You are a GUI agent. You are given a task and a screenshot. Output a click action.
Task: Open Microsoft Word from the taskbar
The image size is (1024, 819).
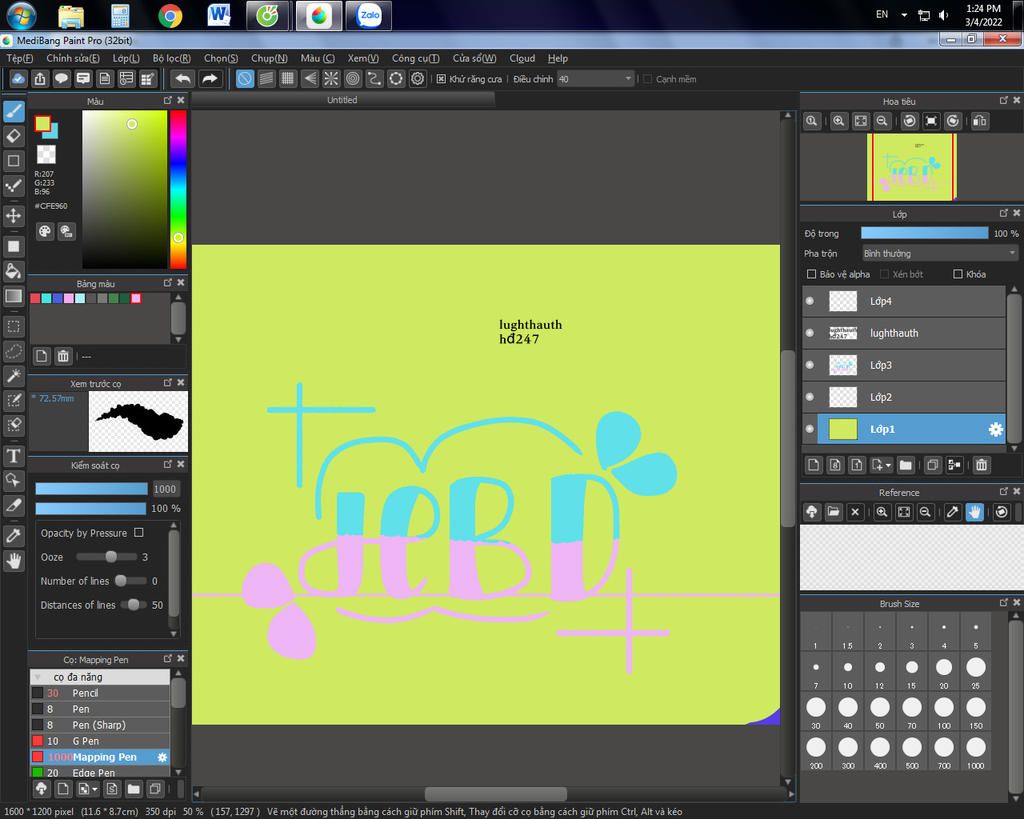(x=219, y=16)
